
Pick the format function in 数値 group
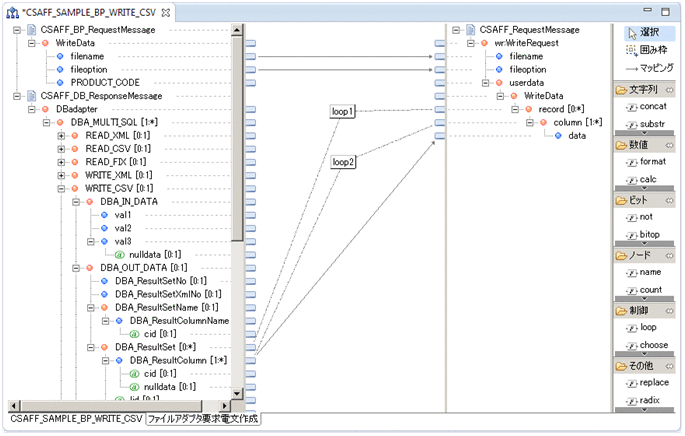coord(650,161)
